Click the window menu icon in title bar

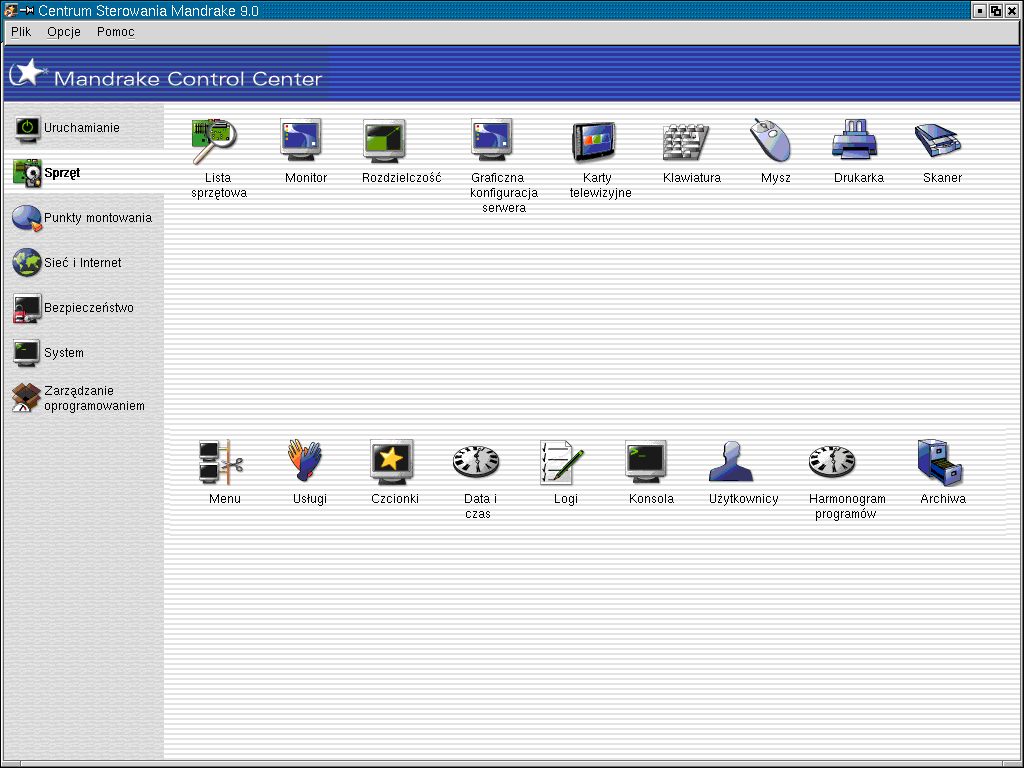tap(10, 10)
